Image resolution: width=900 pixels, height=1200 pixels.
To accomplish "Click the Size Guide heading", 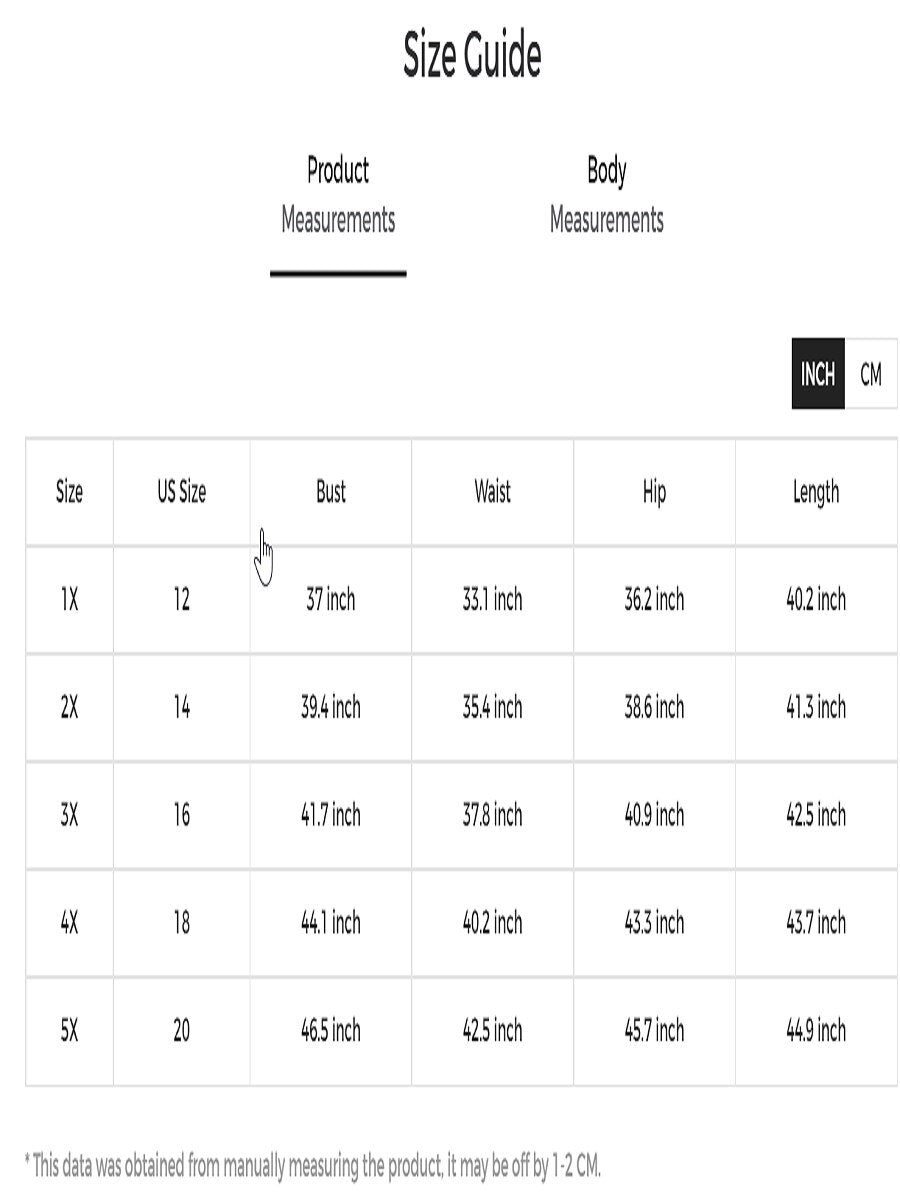I will [472, 56].
